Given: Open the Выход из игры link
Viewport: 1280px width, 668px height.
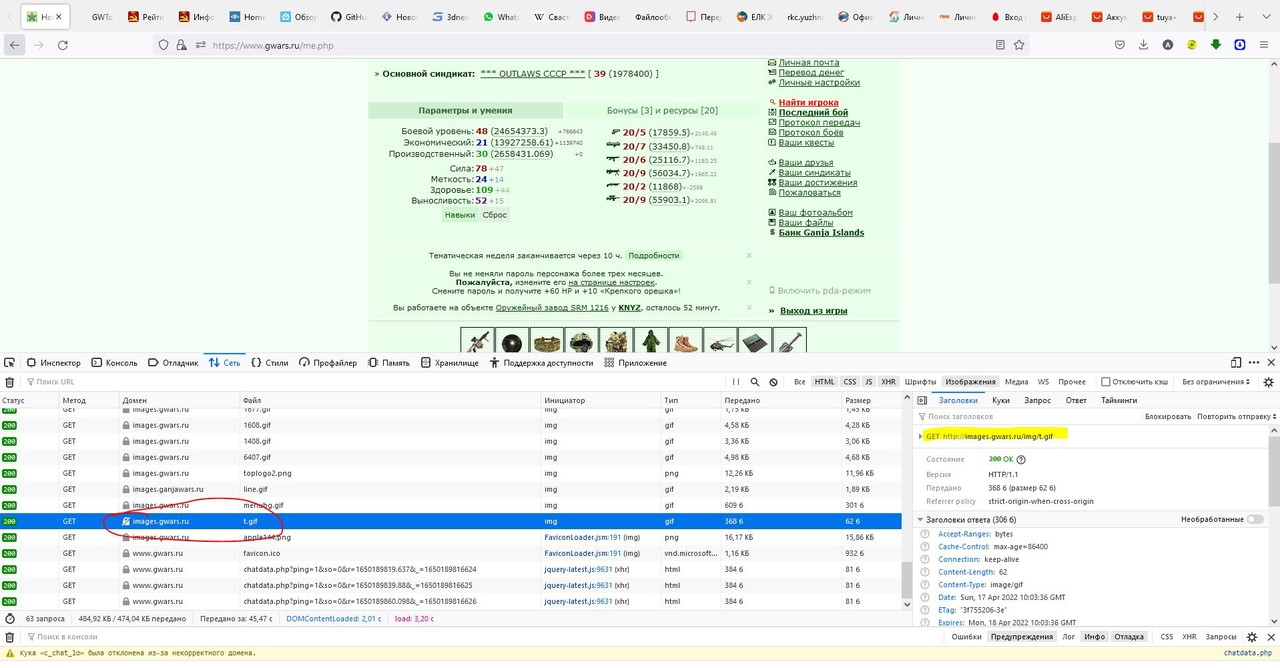Looking at the screenshot, I should 813,311.
